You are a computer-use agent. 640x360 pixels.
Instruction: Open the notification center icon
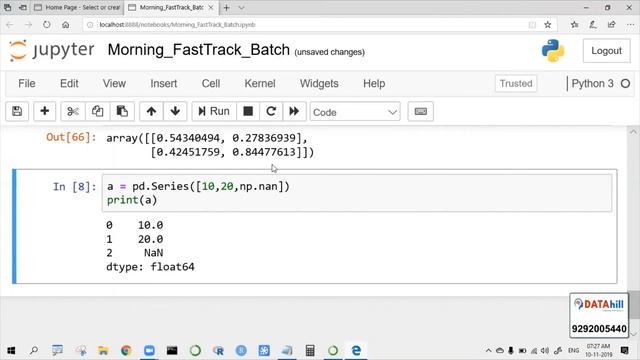point(624,350)
